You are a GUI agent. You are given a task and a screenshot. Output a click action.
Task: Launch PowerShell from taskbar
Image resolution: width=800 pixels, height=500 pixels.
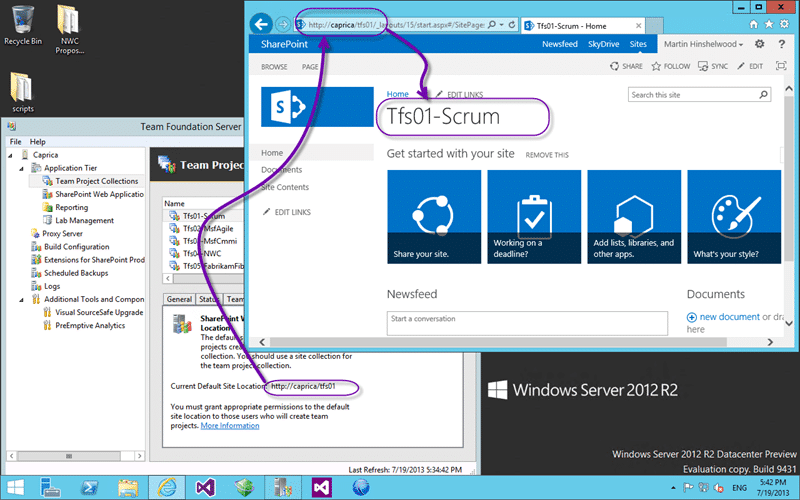(89, 488)
